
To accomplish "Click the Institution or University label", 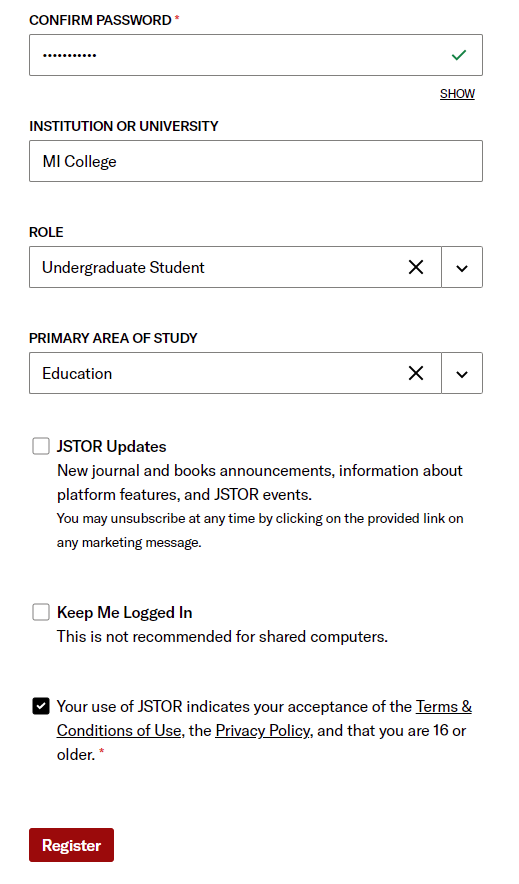I will [x=124, y=126].
